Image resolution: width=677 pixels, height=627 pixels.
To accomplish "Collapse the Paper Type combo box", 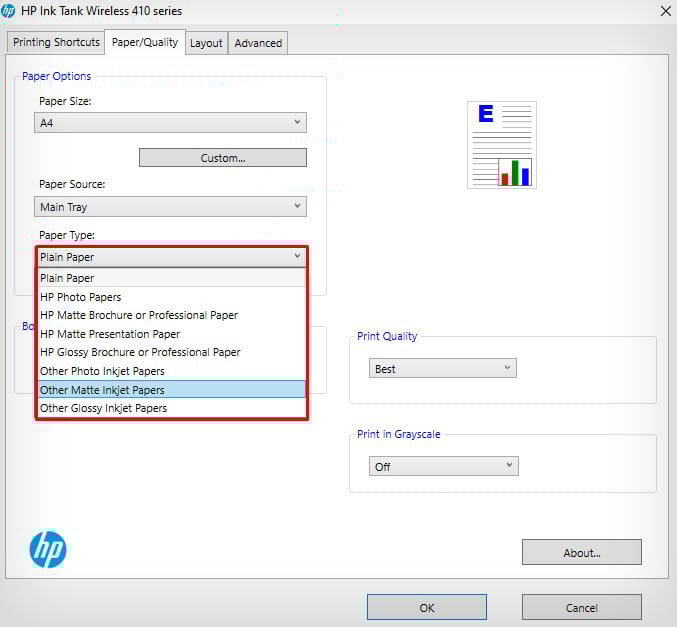I will (x=171, y=257).
